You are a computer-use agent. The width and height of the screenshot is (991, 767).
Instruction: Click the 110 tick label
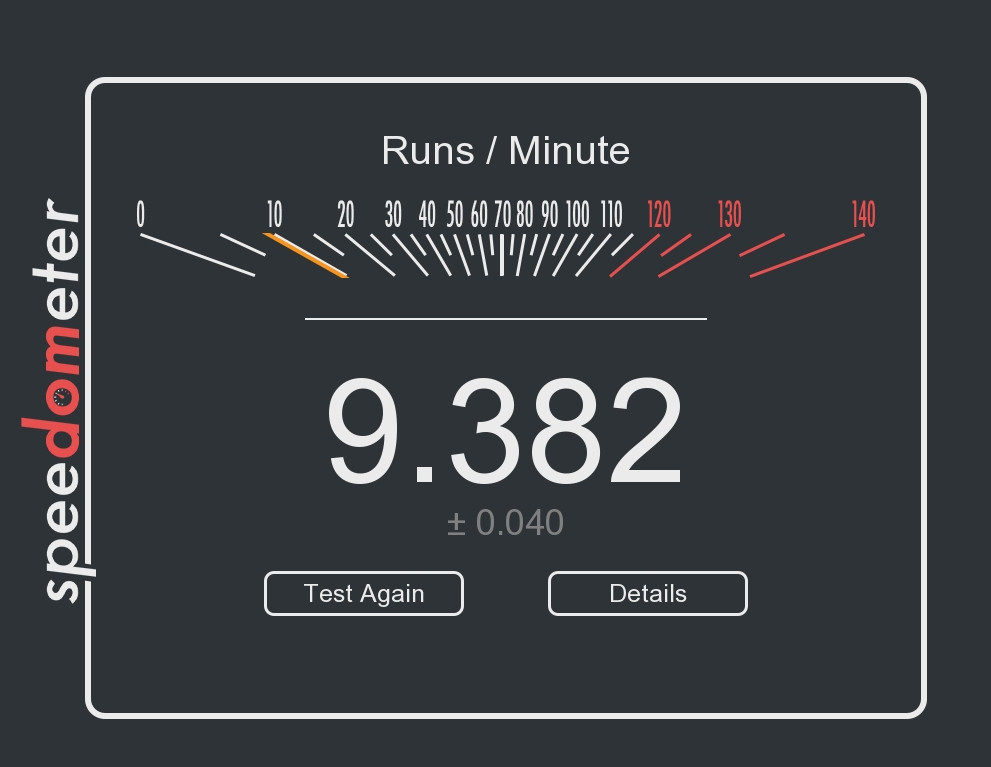coord(612,215)
